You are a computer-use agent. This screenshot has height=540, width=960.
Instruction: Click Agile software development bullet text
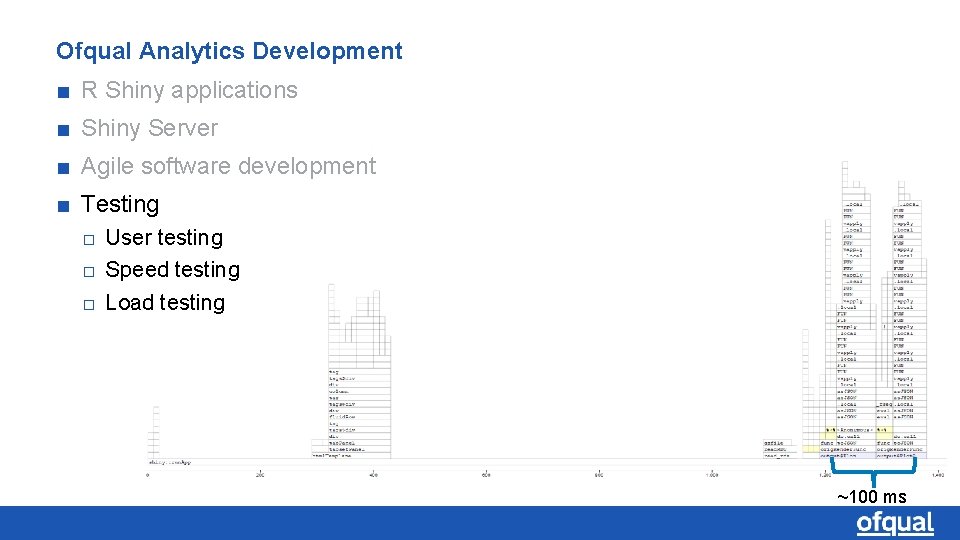pos(228,166)
